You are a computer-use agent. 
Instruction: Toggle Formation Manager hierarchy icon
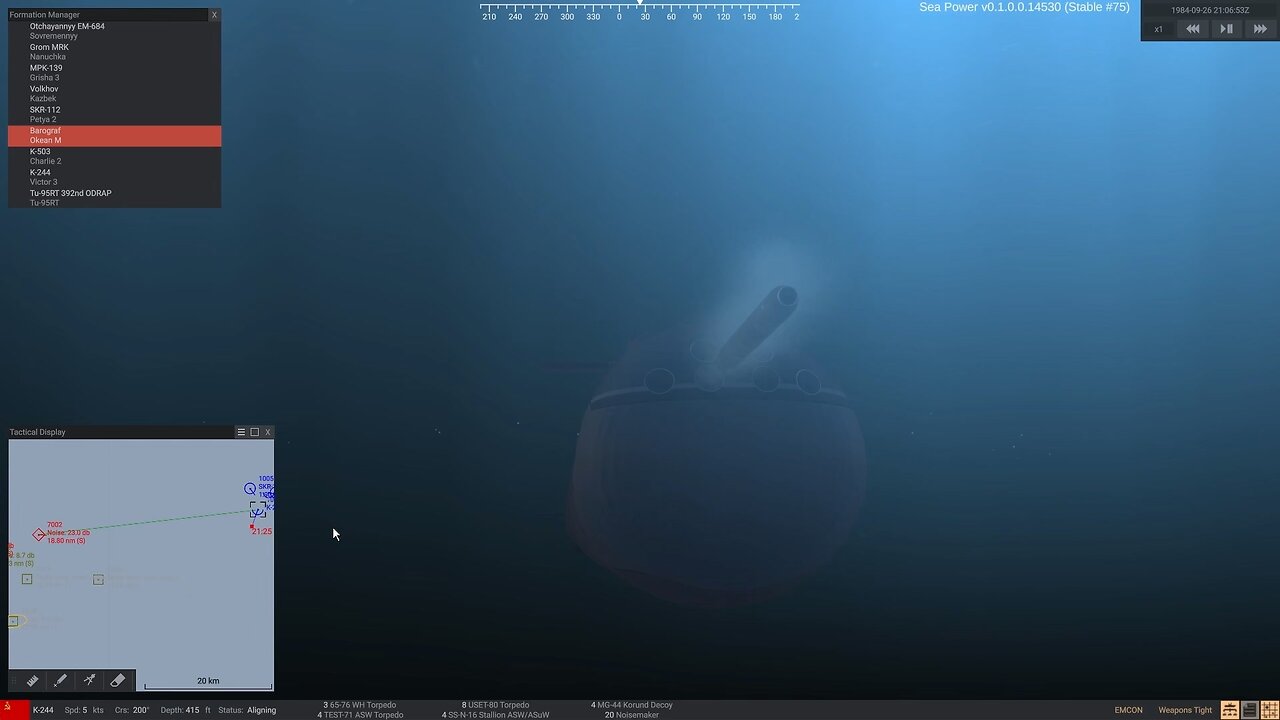click(x=1230, y=710)
